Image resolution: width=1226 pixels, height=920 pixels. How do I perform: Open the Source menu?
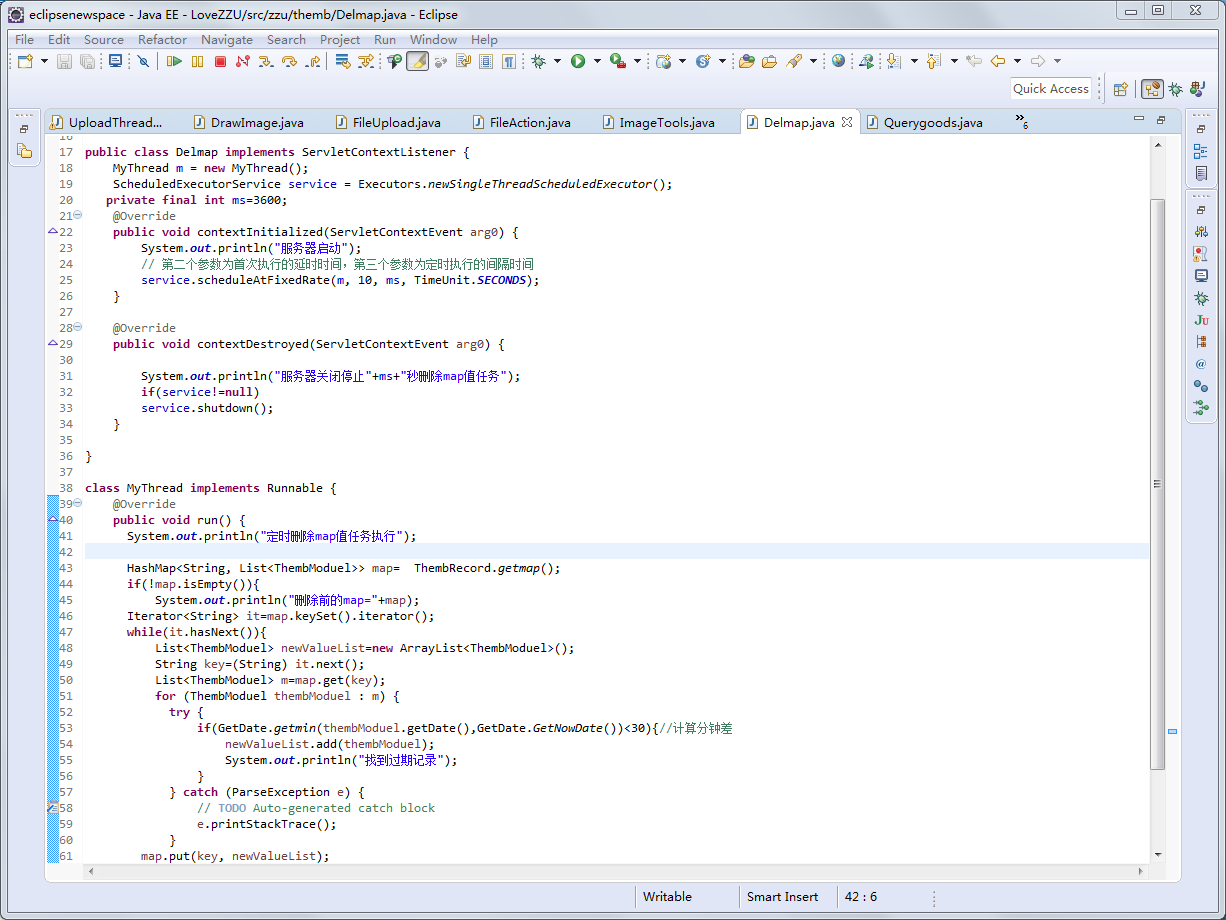(x=104, y=40)
